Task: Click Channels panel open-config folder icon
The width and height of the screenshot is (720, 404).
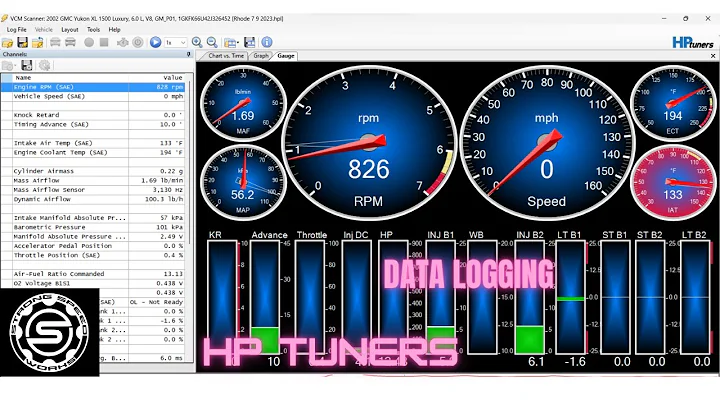Action: point(8,66)
